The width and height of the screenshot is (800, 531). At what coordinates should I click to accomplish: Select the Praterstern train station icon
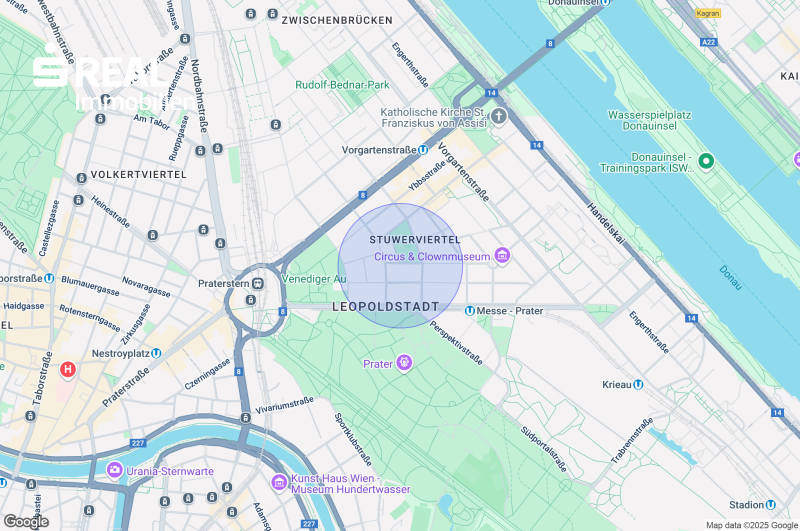tap(258, 284)
